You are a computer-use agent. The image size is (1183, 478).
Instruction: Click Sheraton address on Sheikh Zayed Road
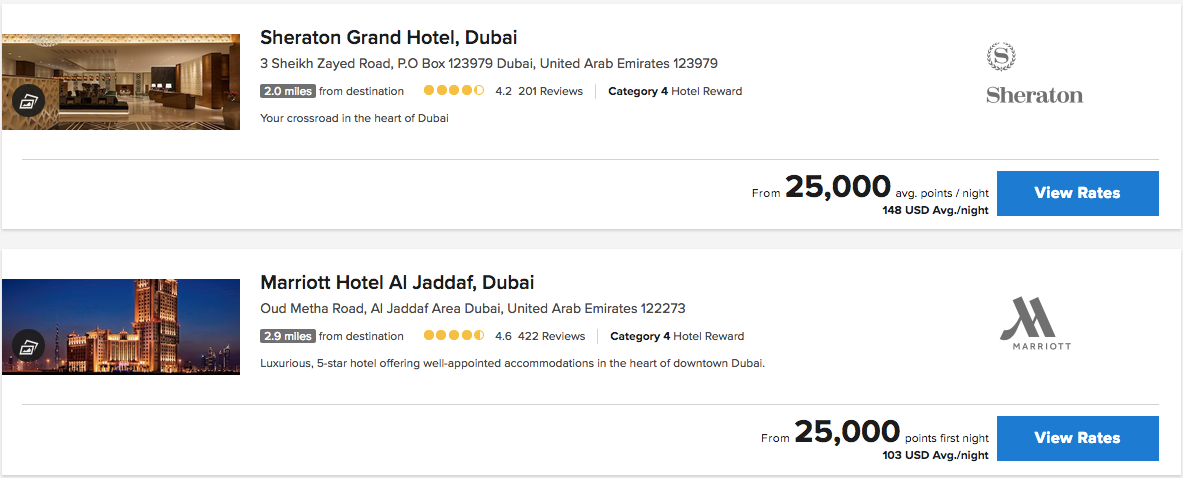click(x=488, y=64)
